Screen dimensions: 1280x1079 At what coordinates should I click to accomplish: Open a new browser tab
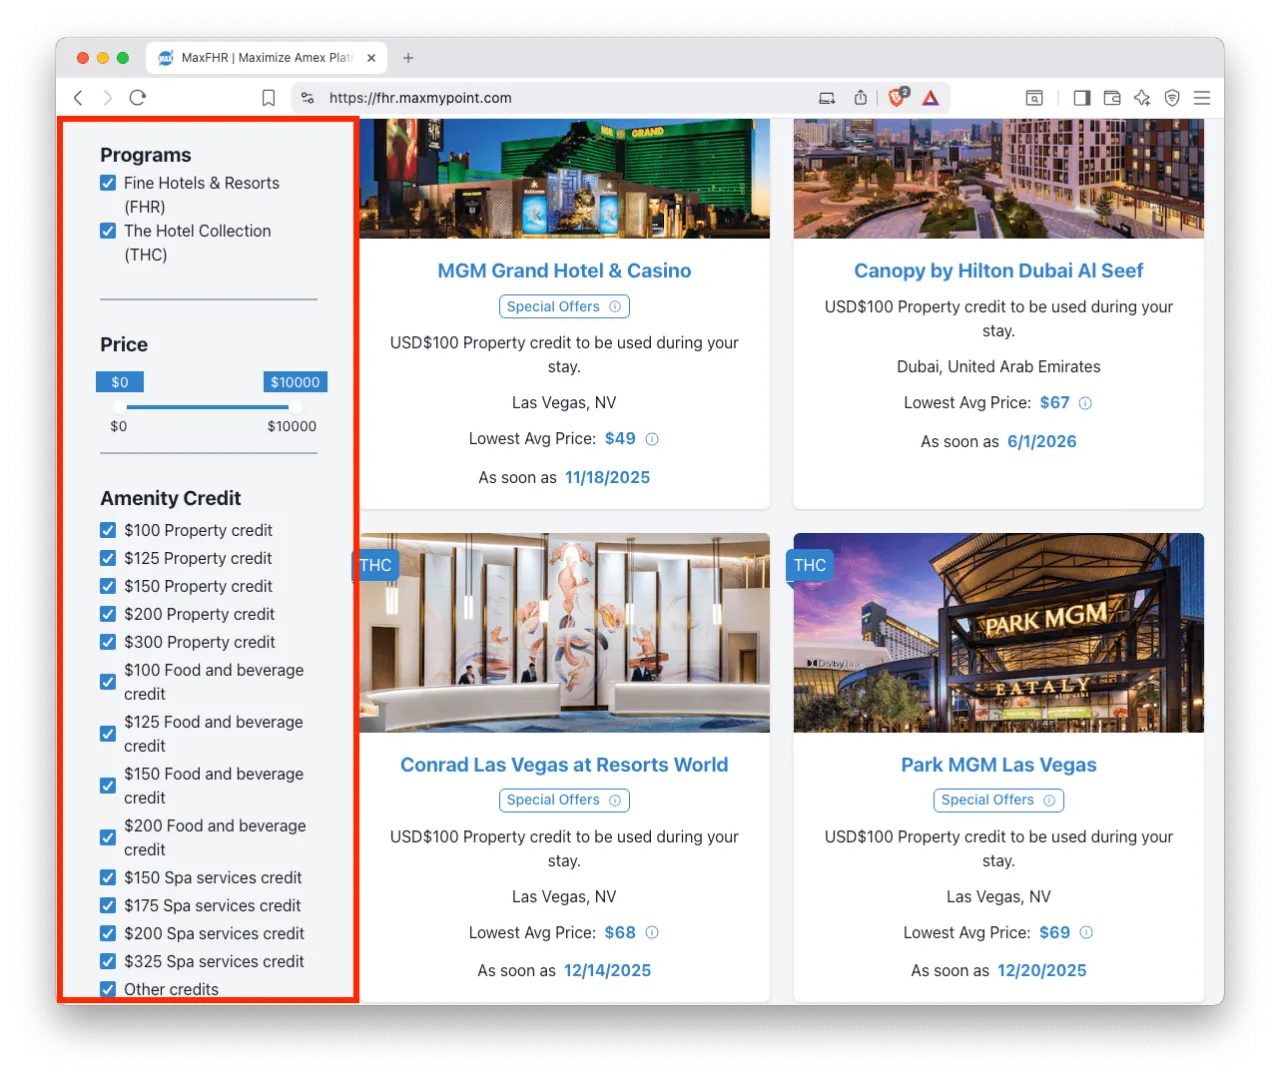pyautogui.click(x=408, y=57)
